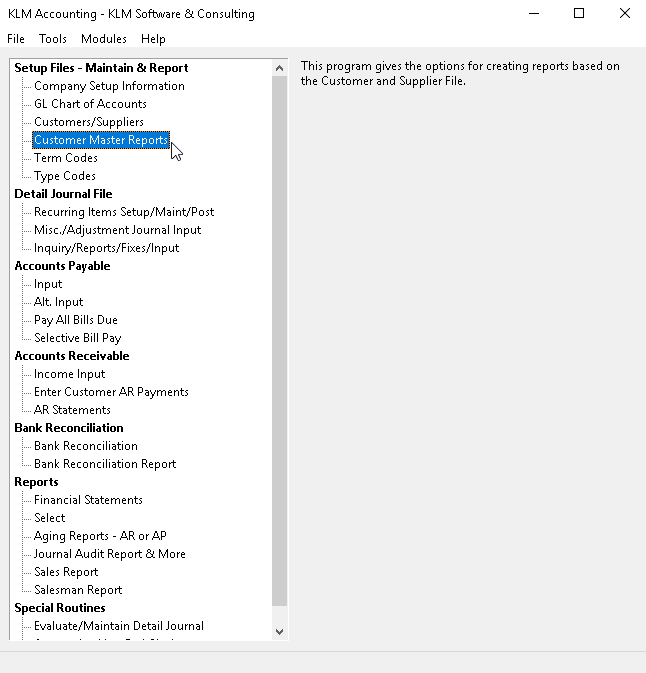Open Bank Reconciliation Report
The image size is (646, 673).
(x=105, y=464)
